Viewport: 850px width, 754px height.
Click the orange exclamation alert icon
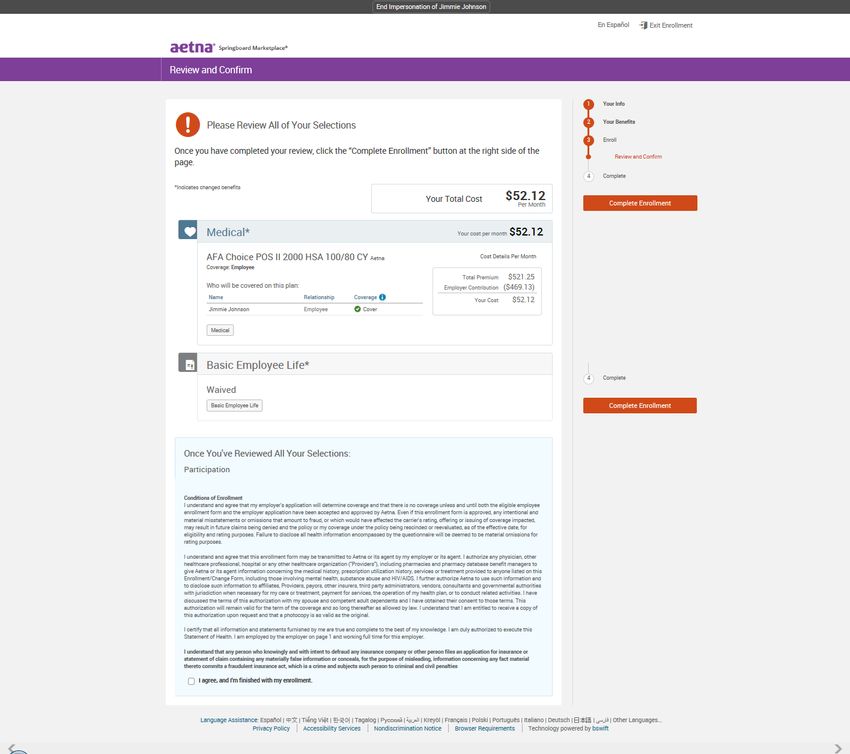[188, 125]
